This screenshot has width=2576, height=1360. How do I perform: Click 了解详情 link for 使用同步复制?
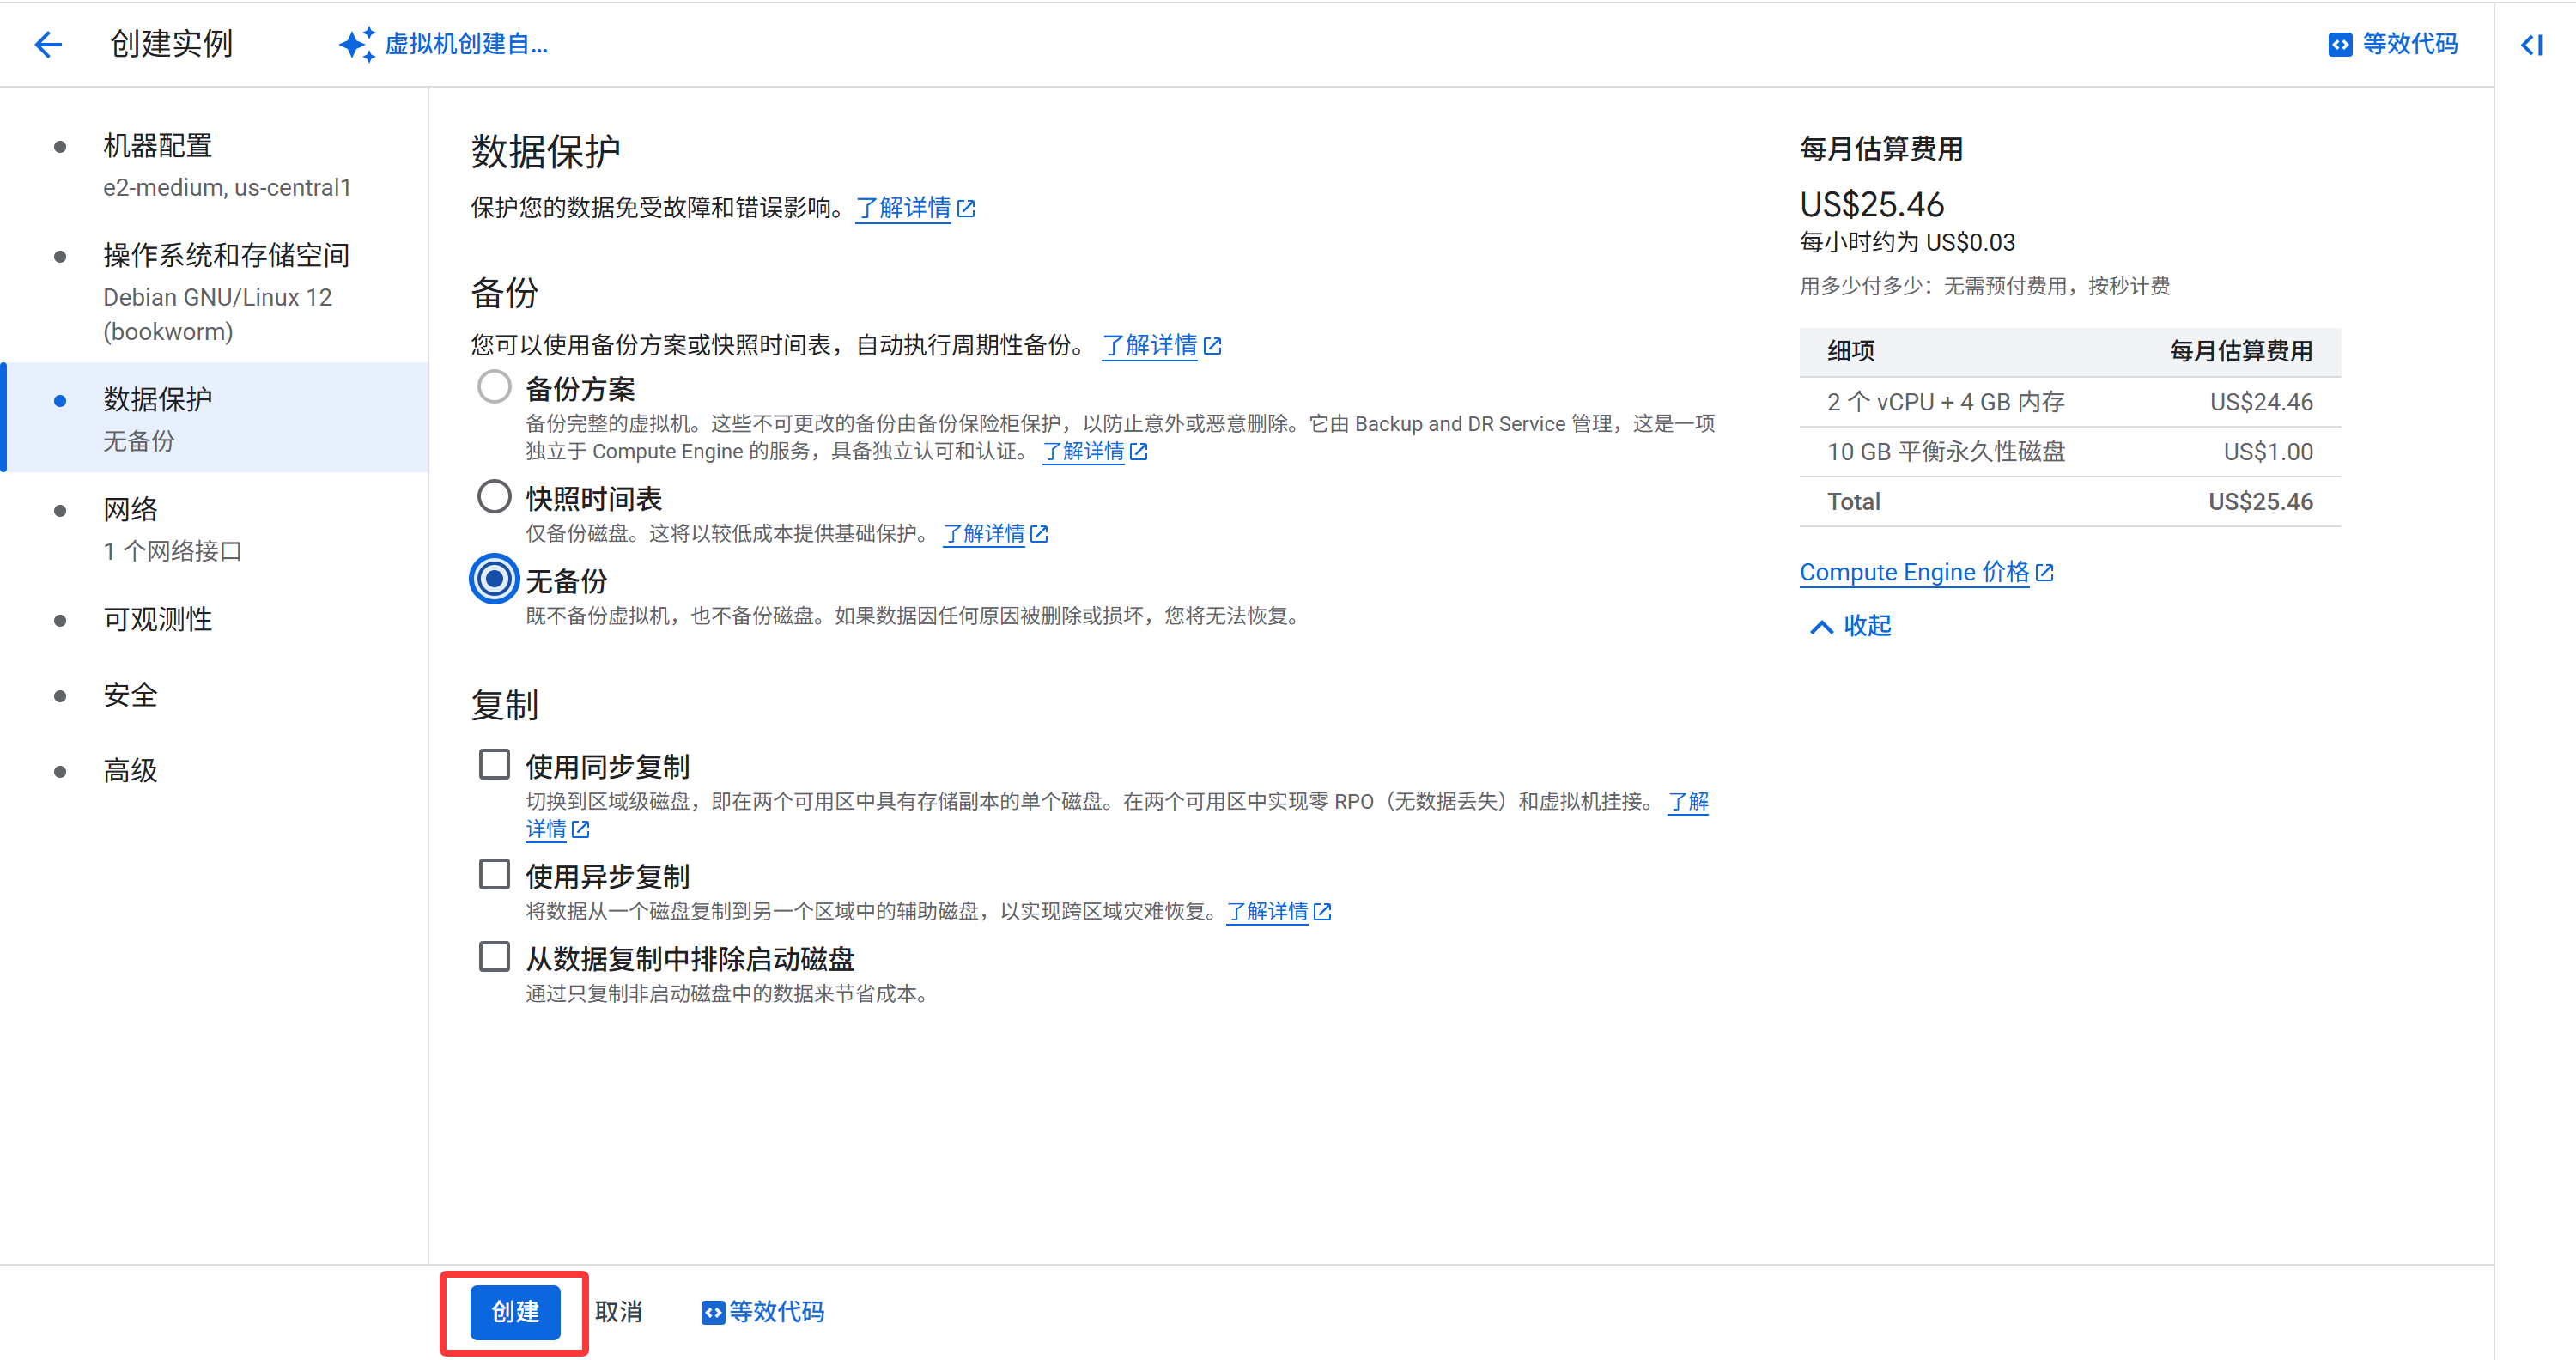[x=1688, y=802]
